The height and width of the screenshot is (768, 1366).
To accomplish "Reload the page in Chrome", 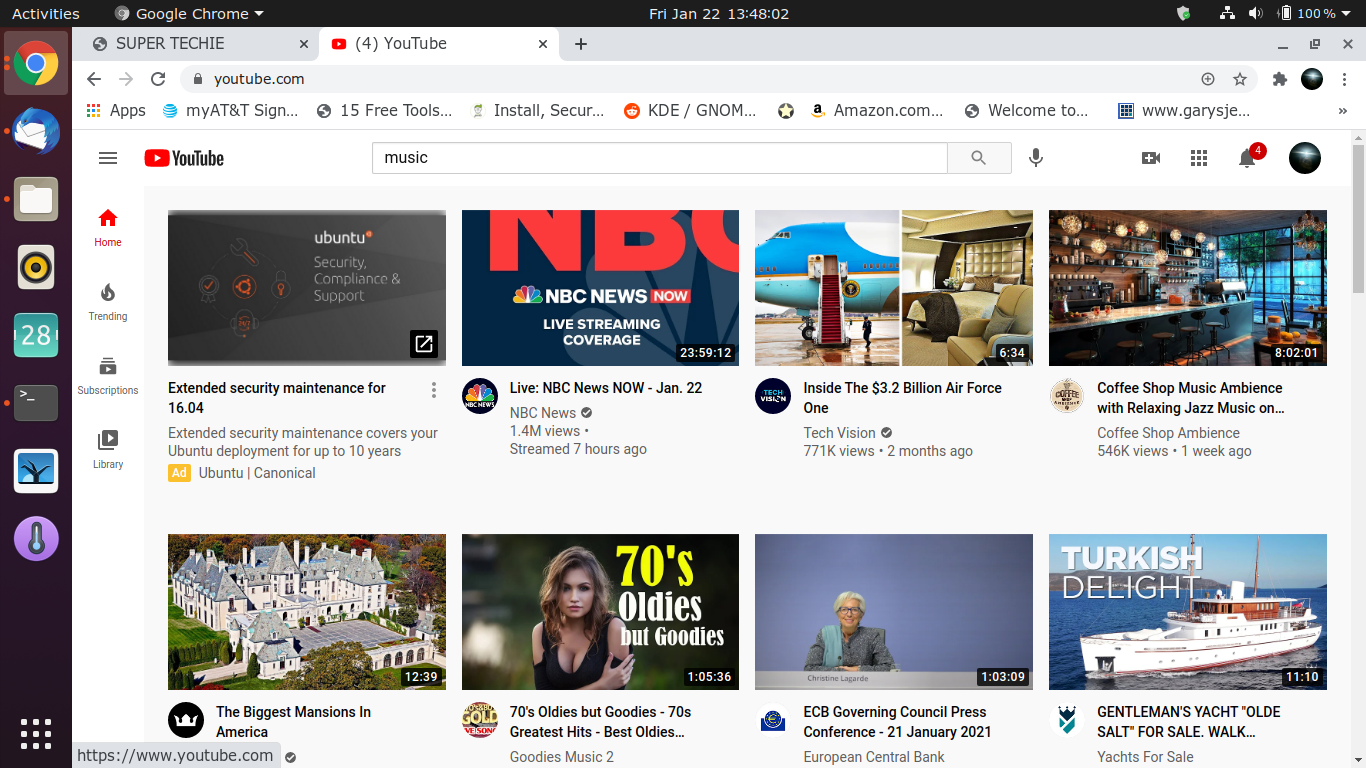I will click(x=158, y=79).
